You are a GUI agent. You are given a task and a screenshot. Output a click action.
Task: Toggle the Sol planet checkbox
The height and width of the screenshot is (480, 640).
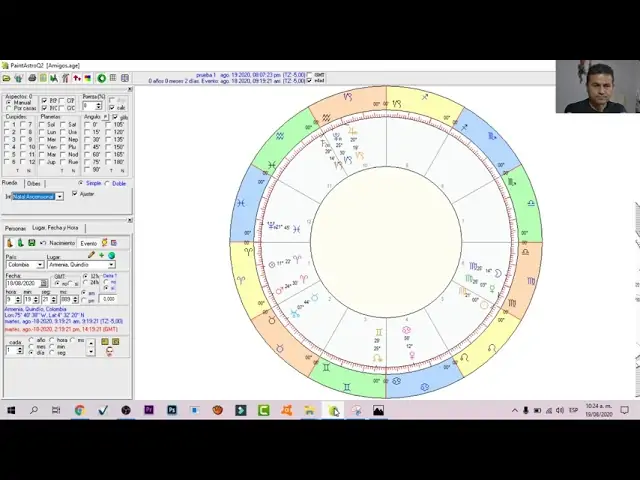click(42, 124)
